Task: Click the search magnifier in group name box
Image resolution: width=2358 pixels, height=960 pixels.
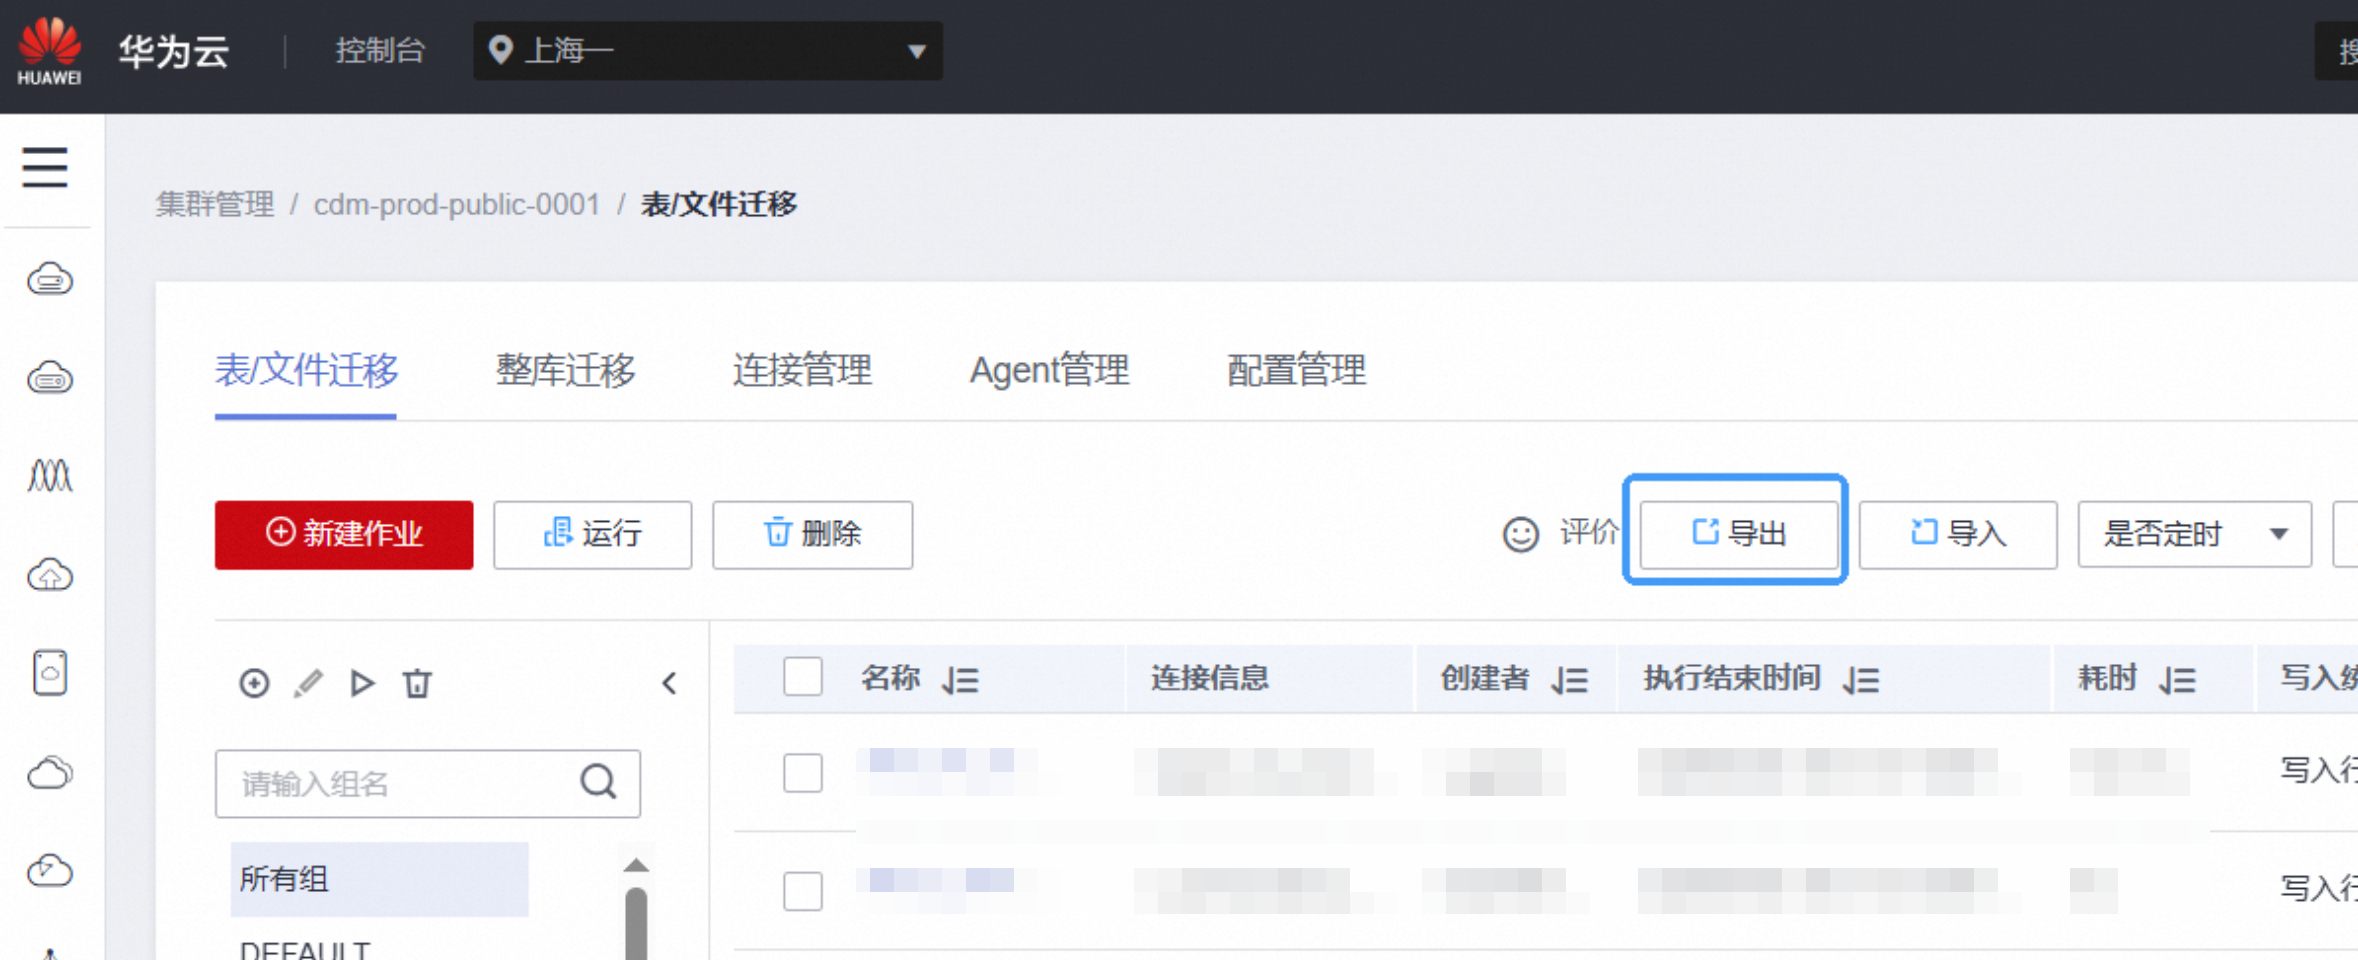Action: 598,781
